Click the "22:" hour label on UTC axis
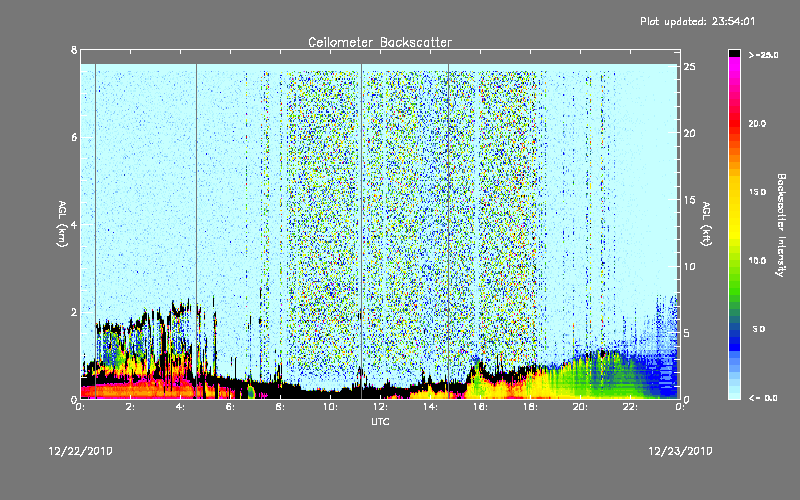This screenshot has width=800, height=500. point(630,407)
